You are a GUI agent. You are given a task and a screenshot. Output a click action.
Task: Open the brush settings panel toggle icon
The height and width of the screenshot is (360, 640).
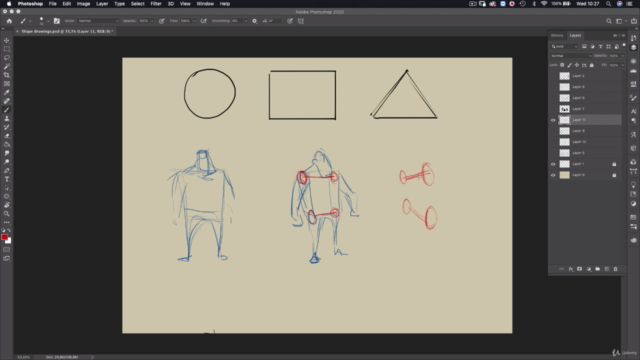pos(57,21)
